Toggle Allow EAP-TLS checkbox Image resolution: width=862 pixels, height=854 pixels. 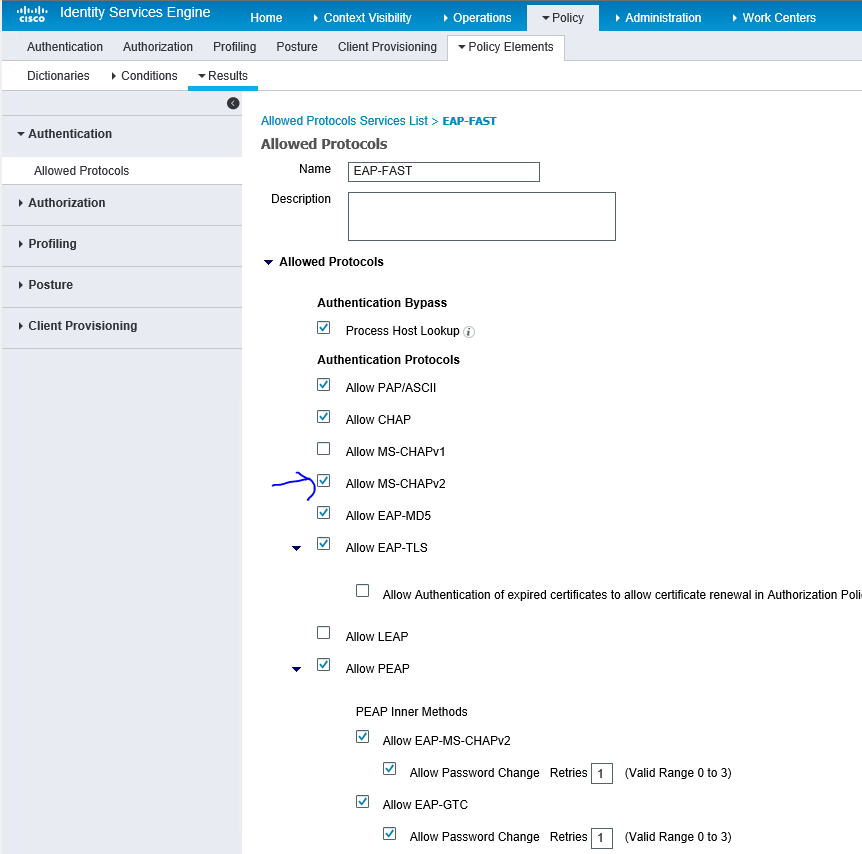click(x=324, y=544)
